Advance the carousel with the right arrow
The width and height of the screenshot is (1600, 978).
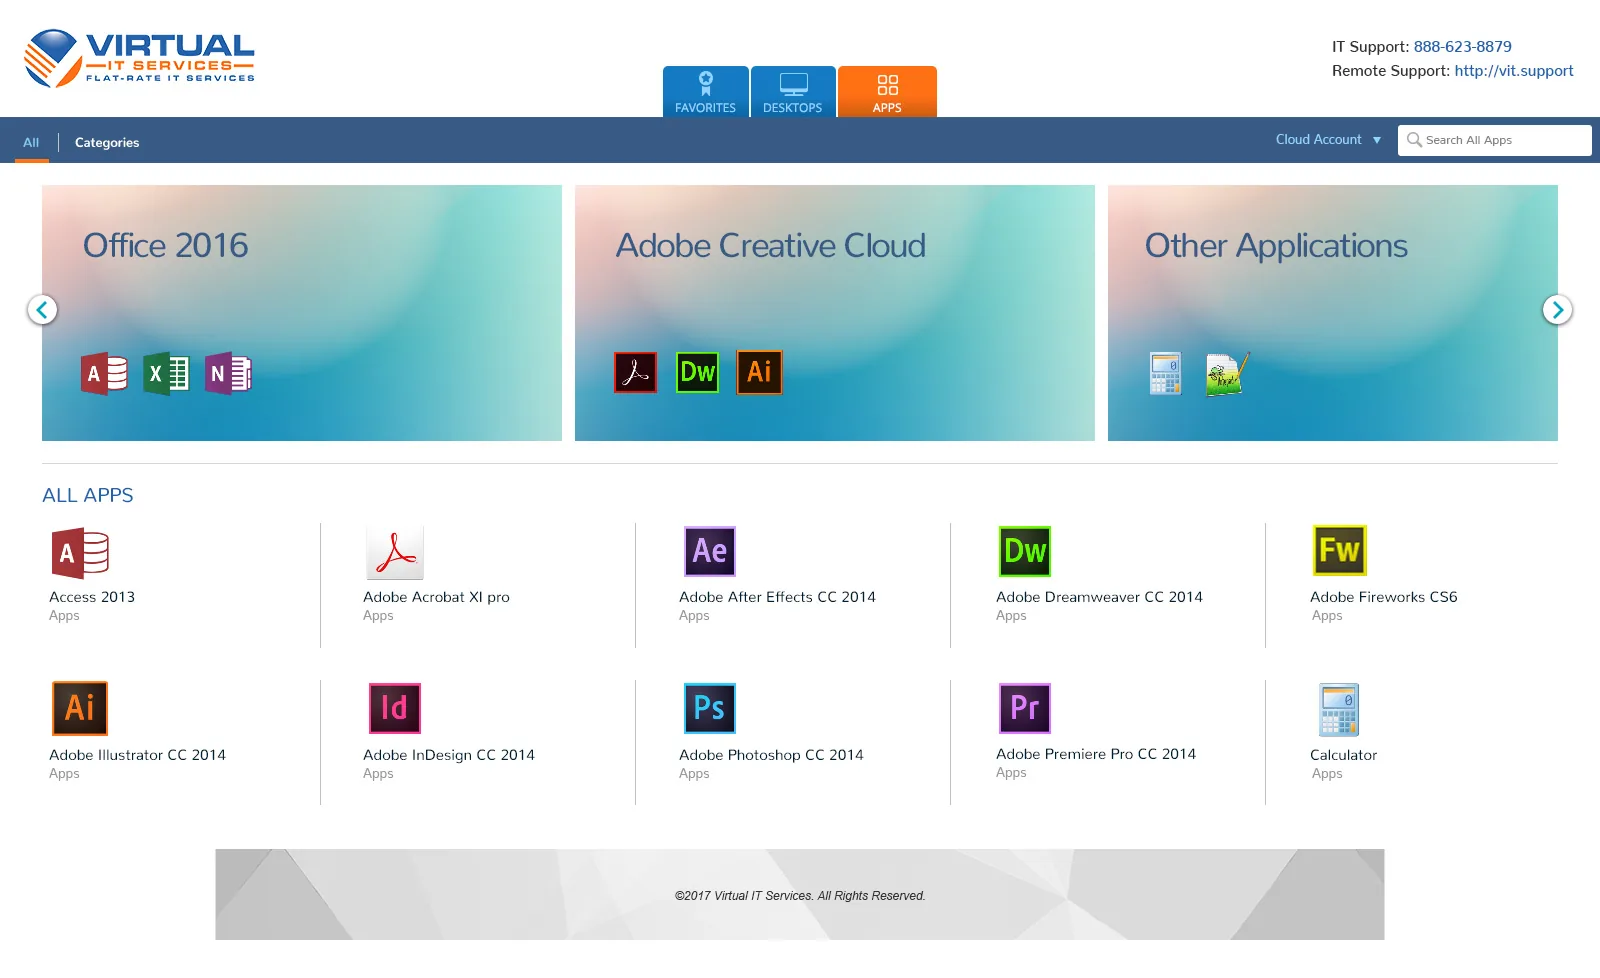(x=1557, y=310)
